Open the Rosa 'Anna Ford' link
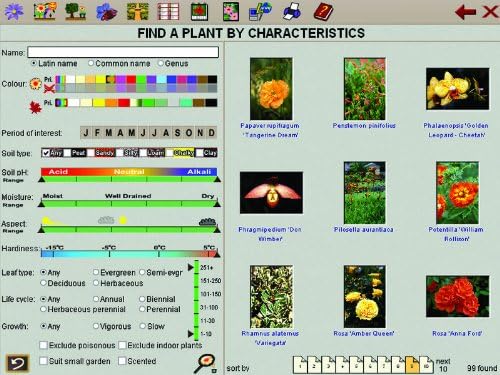The width and height of the screenshot is (500, 375). (x=457, y=333)
